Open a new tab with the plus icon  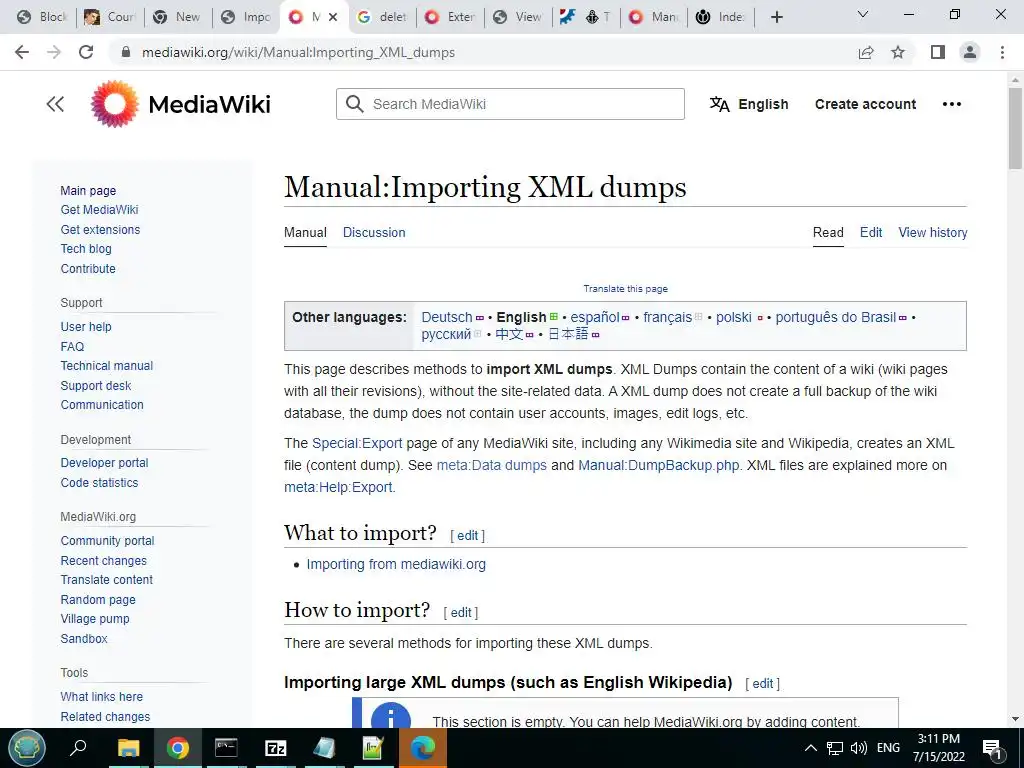[776, 17]
